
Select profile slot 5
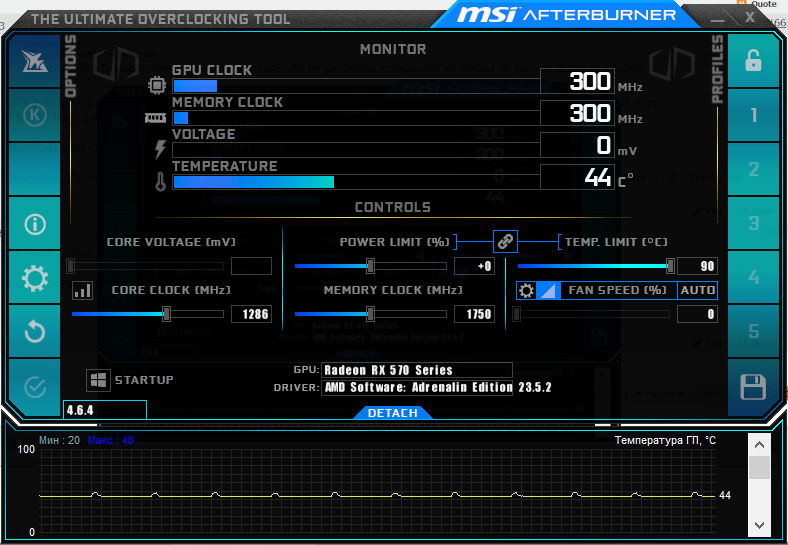point(753,331)
